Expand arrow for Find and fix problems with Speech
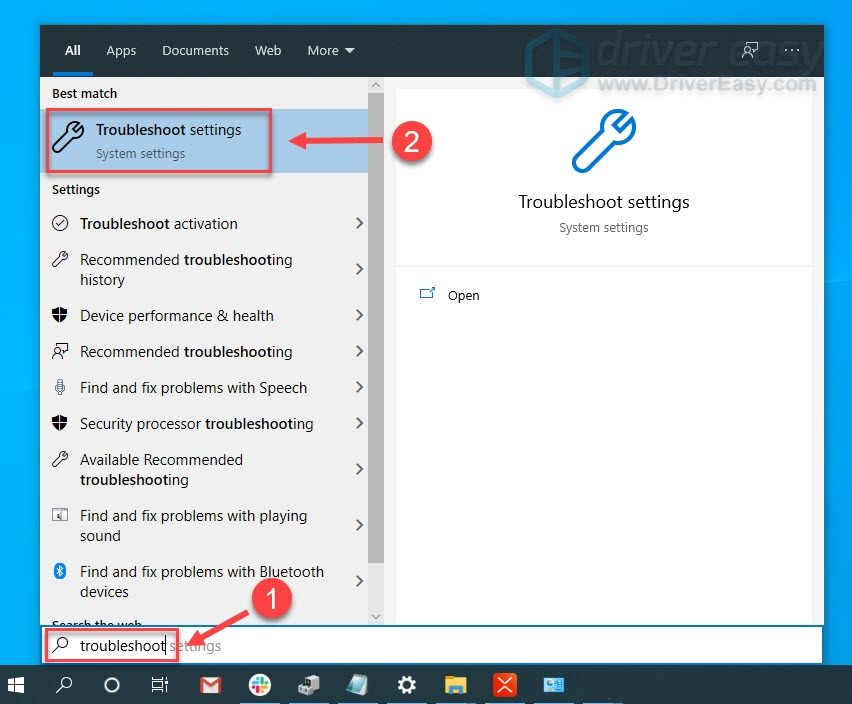This screenshot has height=704, width=852. point(359,388)
